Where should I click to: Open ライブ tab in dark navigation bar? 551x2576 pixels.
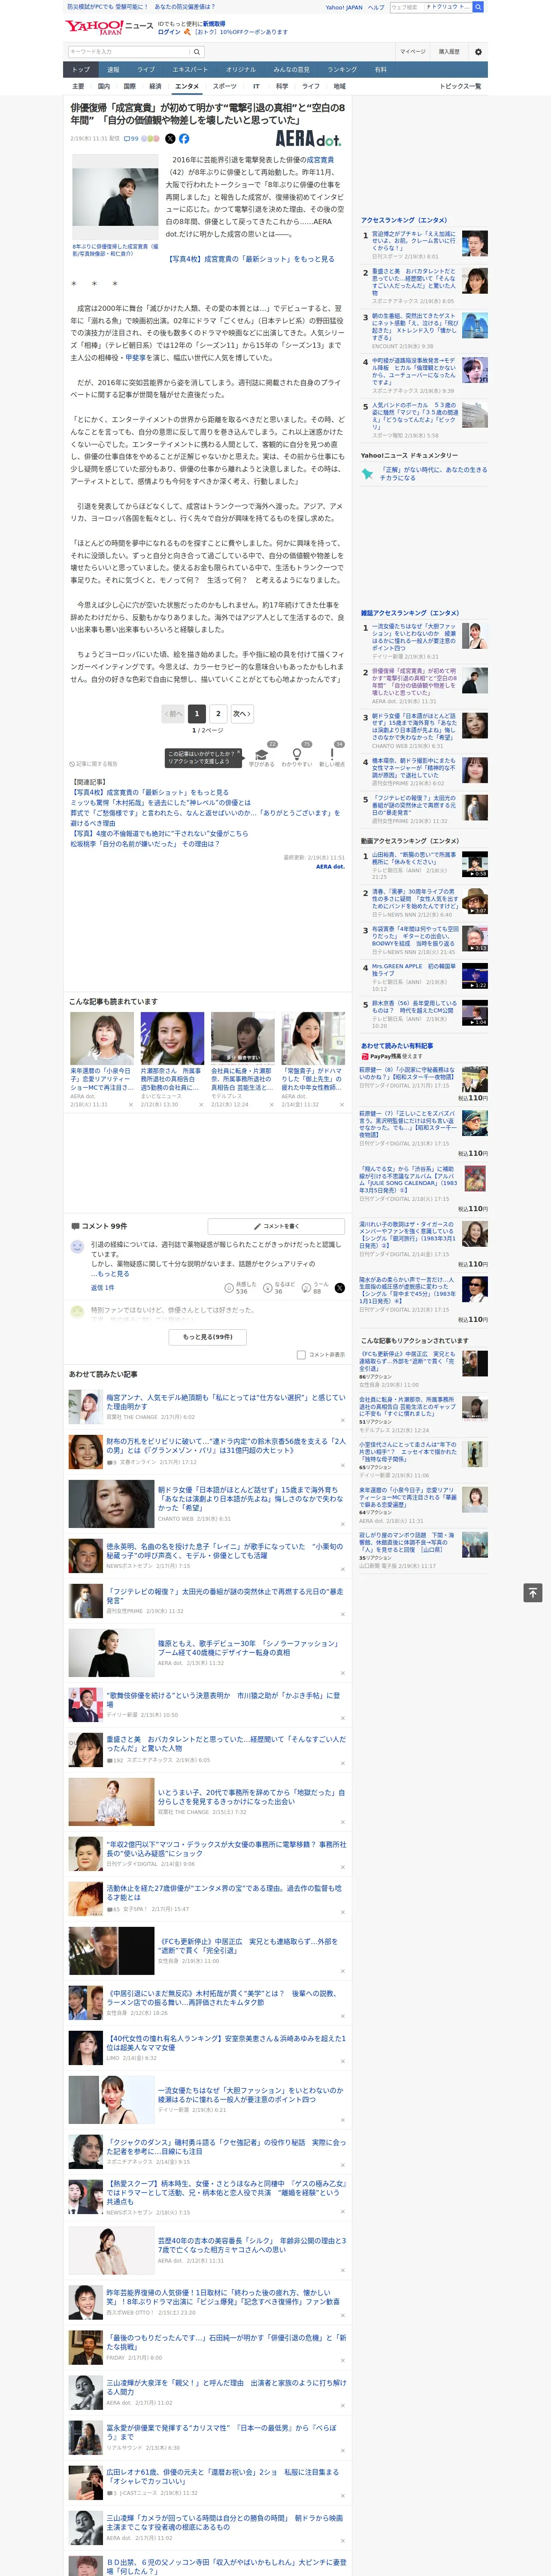(146, 70)
